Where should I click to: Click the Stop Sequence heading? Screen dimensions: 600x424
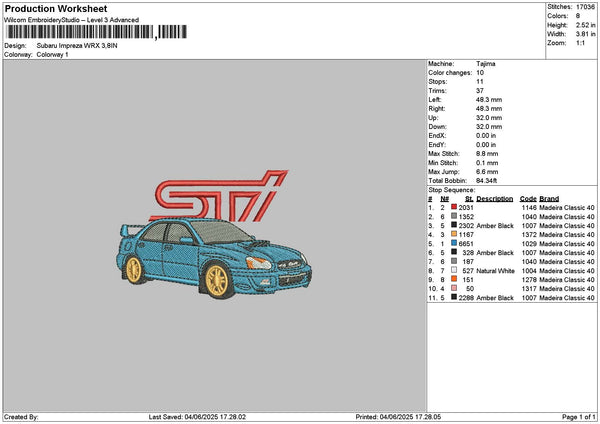pos(452,190)
